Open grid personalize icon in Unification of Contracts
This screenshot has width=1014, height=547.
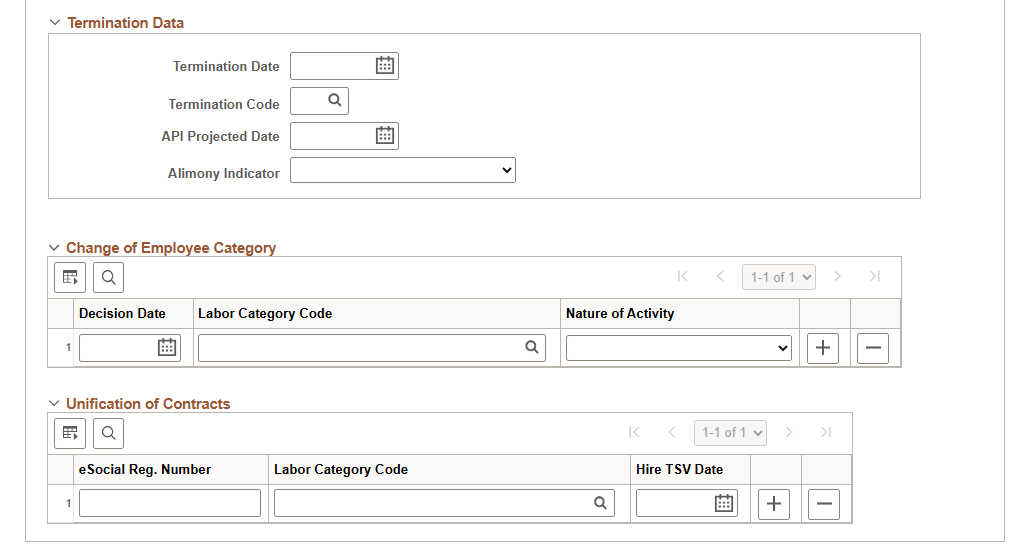(x=70, y=433)
